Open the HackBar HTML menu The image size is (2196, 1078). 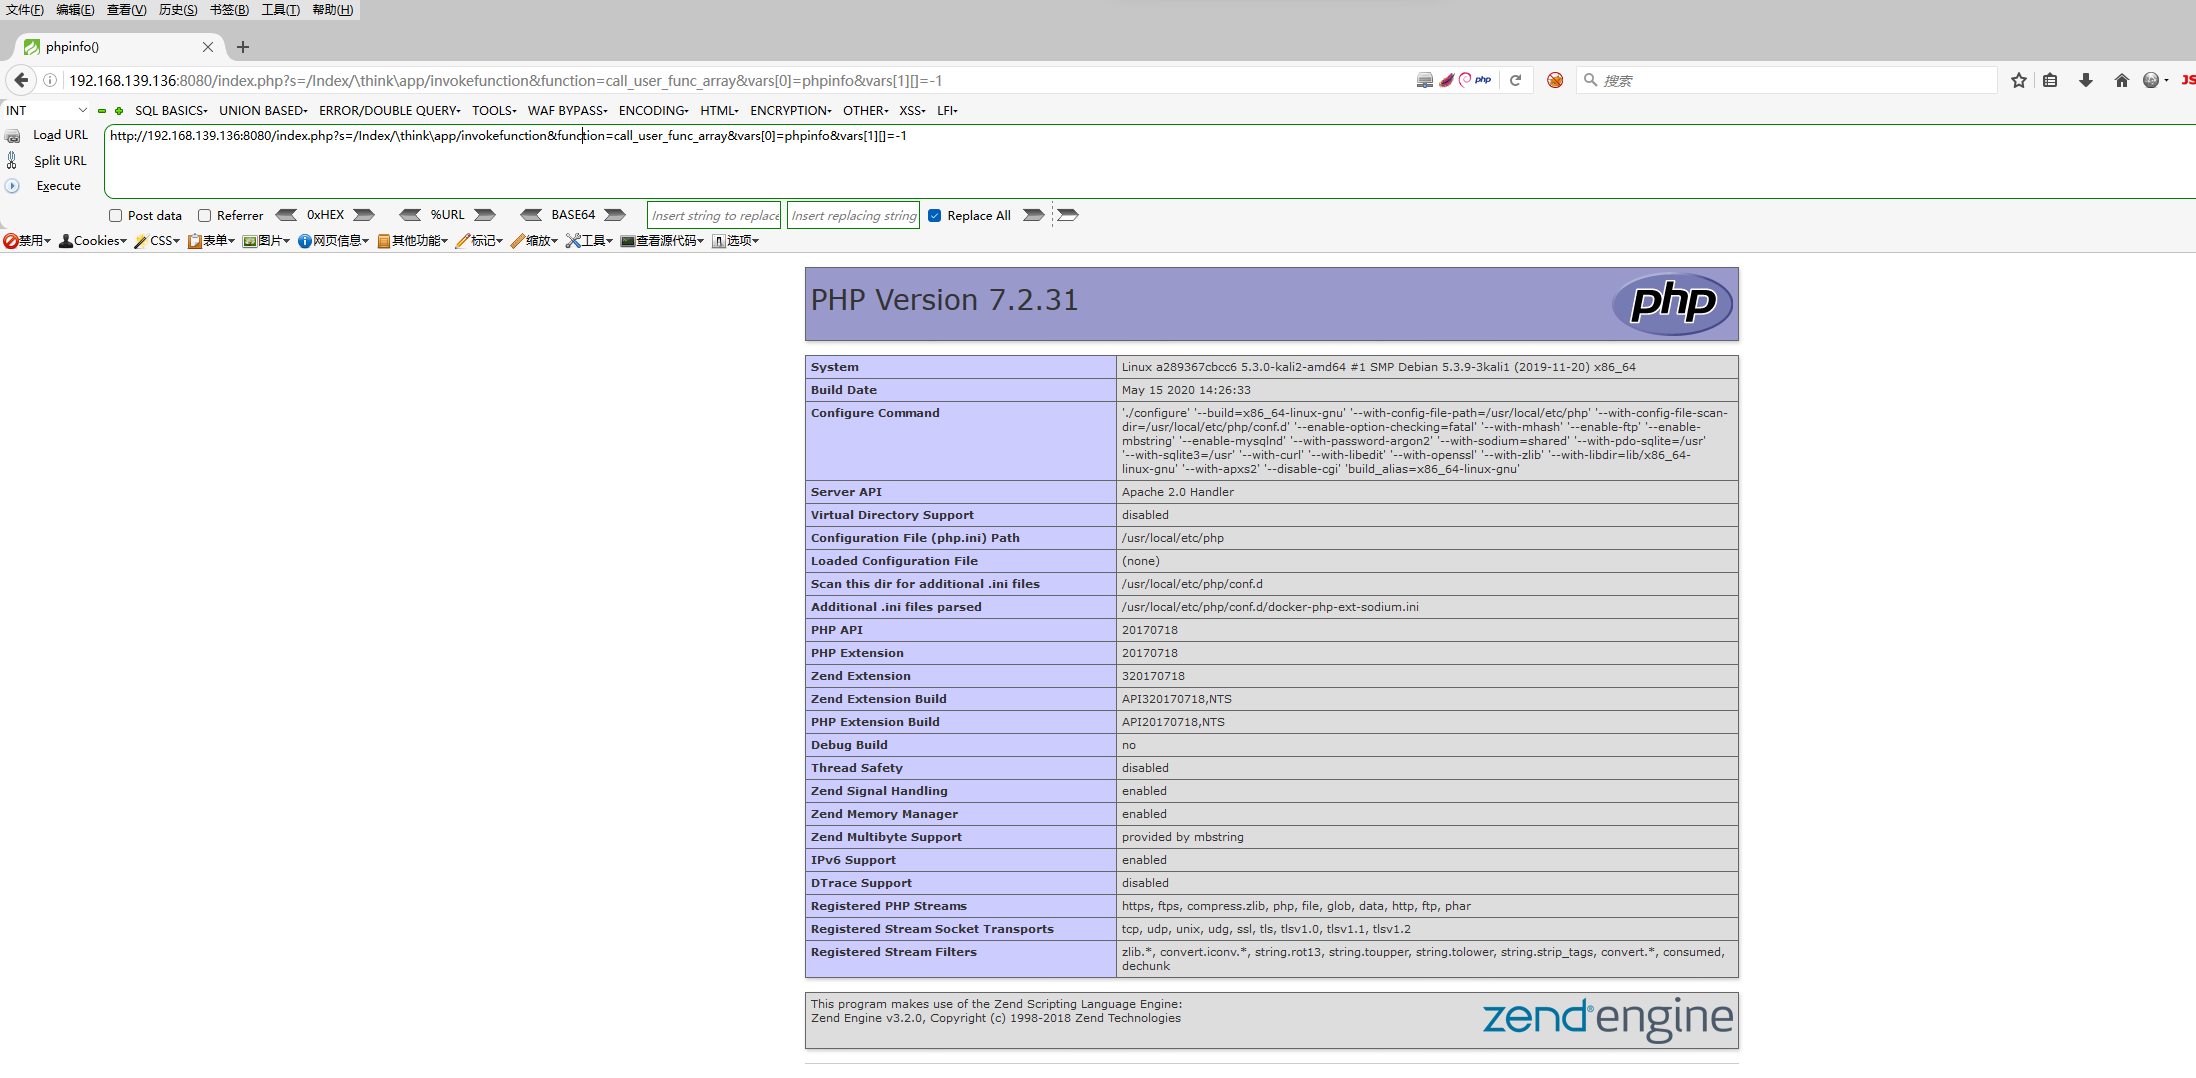click(719, 111)
